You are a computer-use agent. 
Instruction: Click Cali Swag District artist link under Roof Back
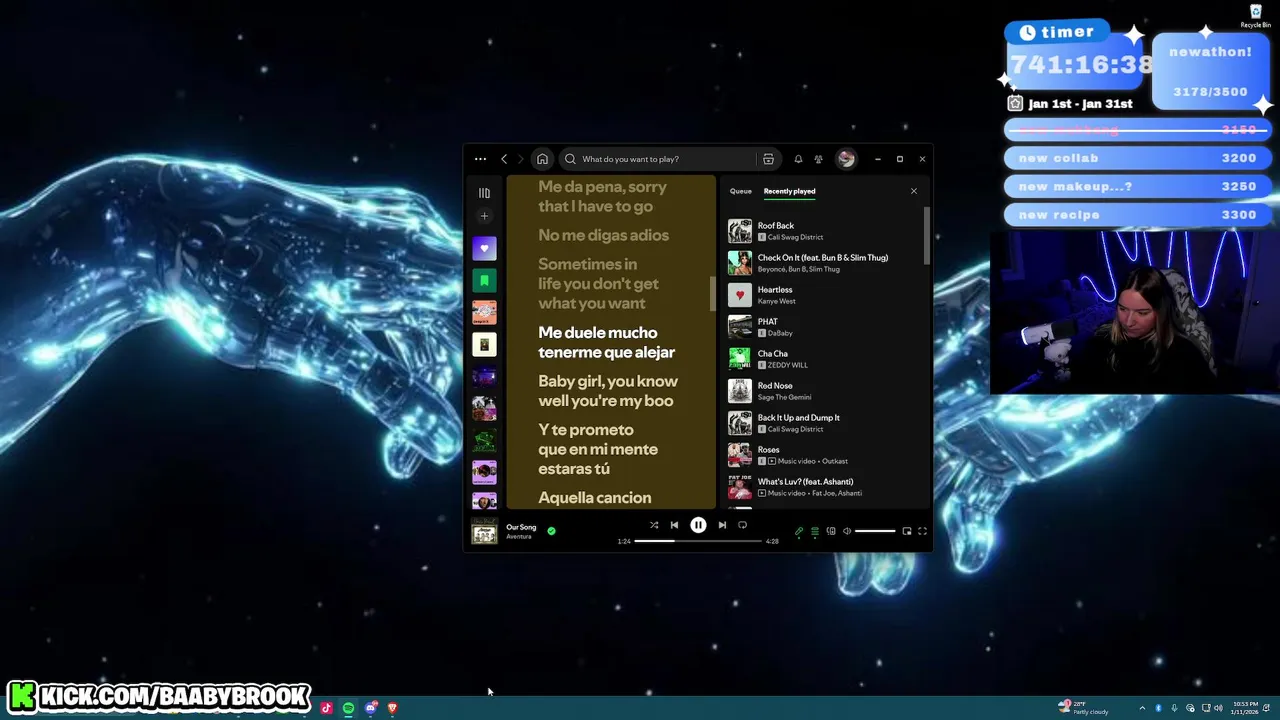(x=795, y=237)
